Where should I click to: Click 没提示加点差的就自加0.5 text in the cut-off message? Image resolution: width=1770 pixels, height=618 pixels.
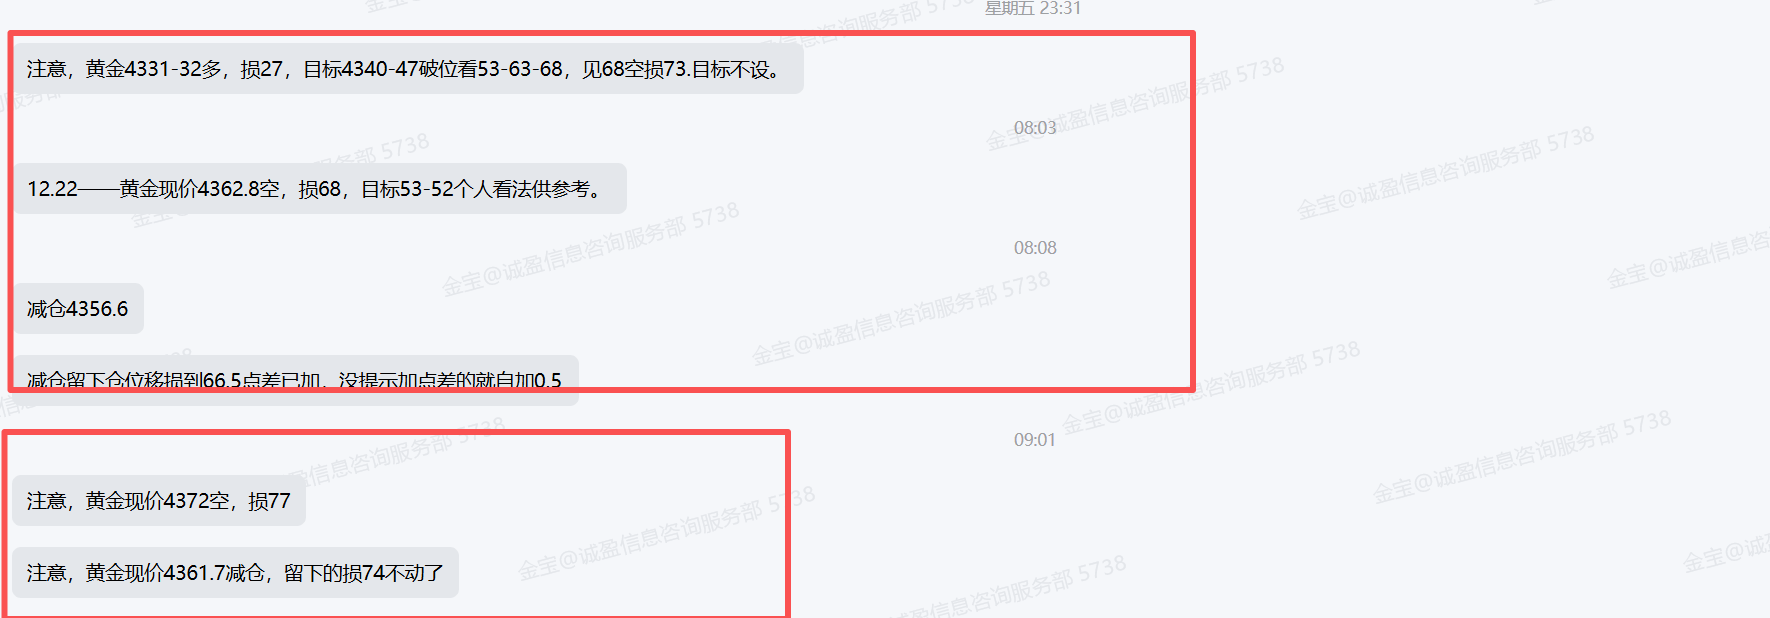coord(450,381)
